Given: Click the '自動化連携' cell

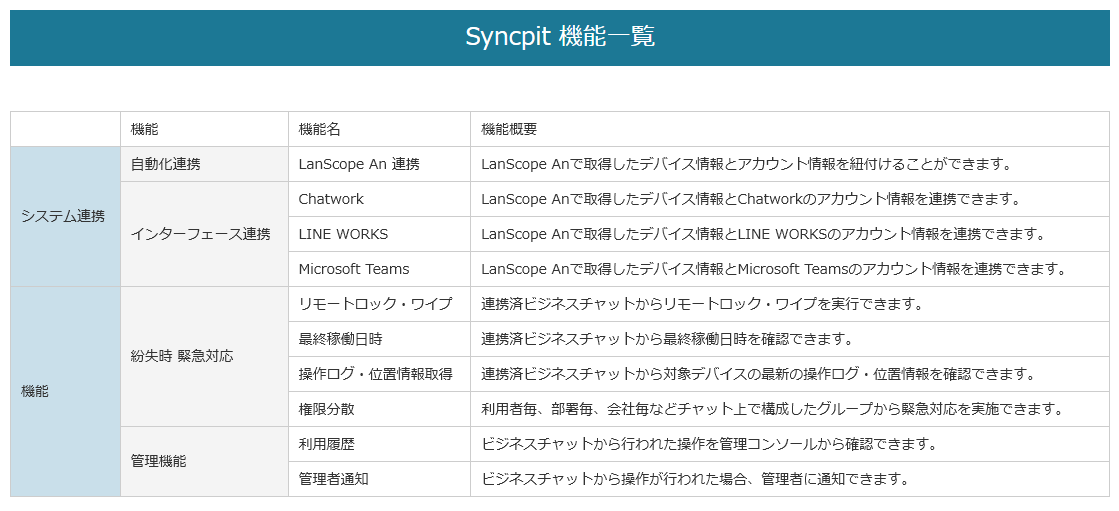Looking at the screenshot, I should click(x=204, y=164).
